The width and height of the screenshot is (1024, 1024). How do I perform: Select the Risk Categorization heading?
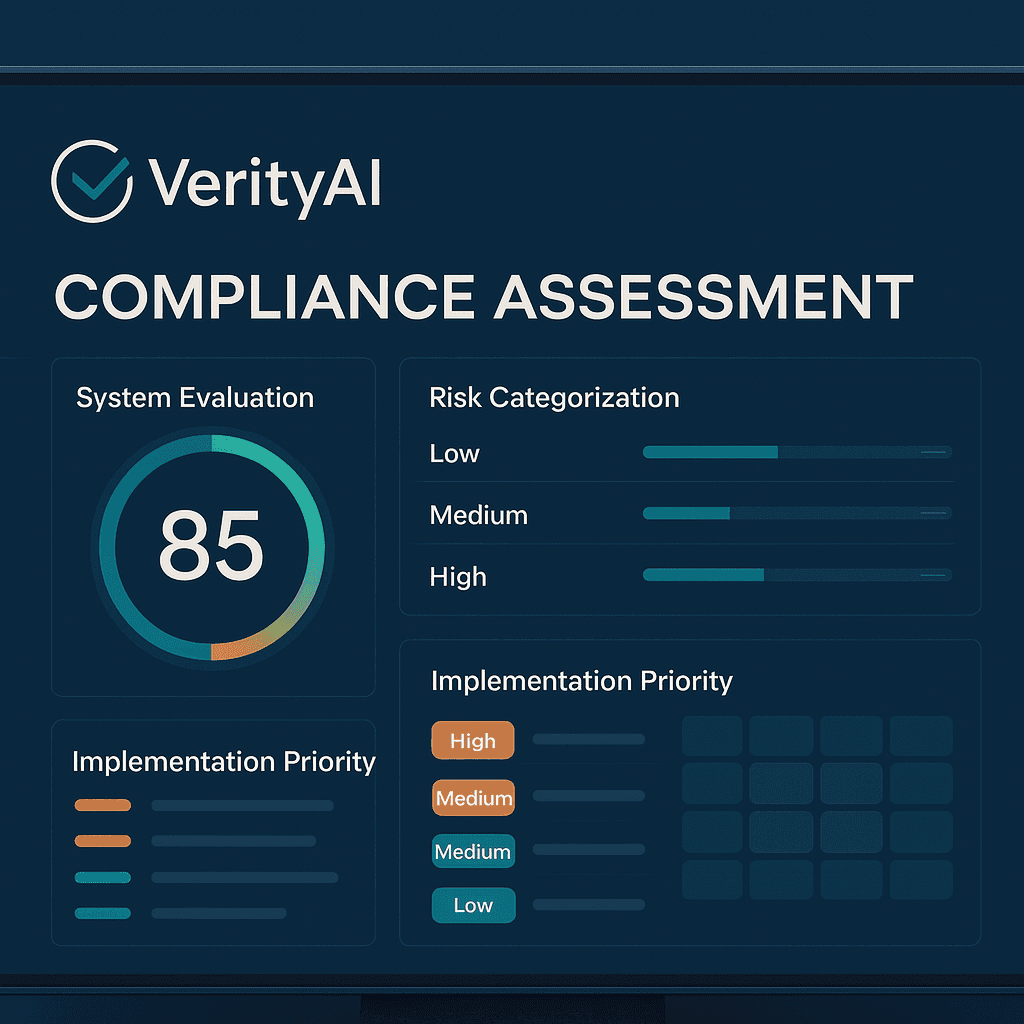click(x=554, y=397)
